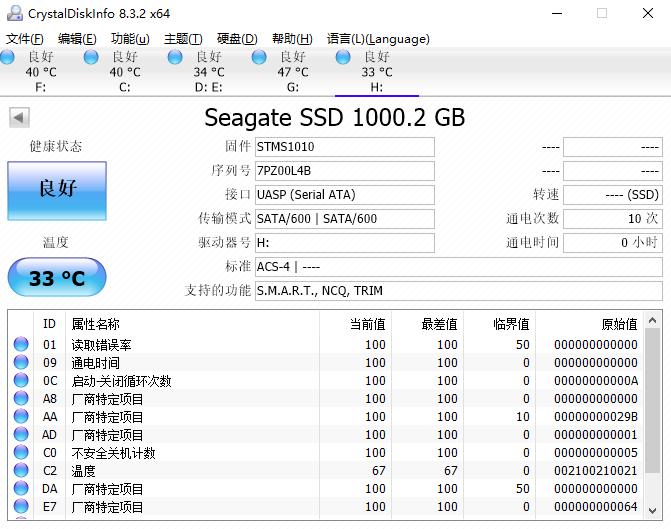Viewport: 671px width, 529px height.
Task: Click the 临界值 column header
Action: (x=499, y=324)
